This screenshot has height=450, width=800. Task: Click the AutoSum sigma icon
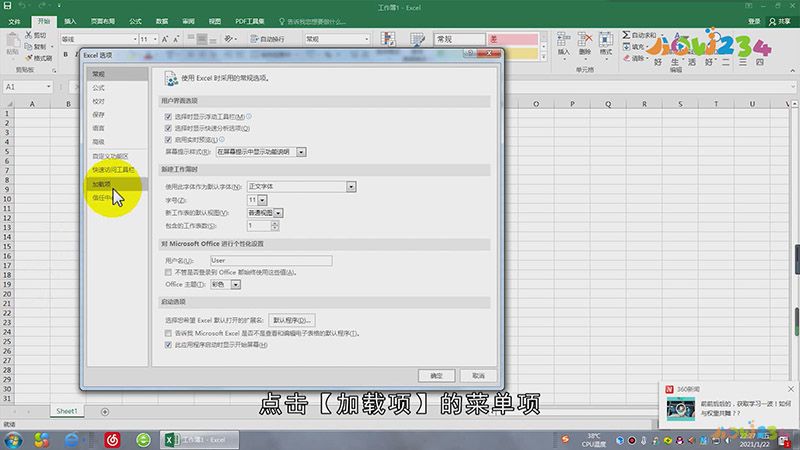627,35
